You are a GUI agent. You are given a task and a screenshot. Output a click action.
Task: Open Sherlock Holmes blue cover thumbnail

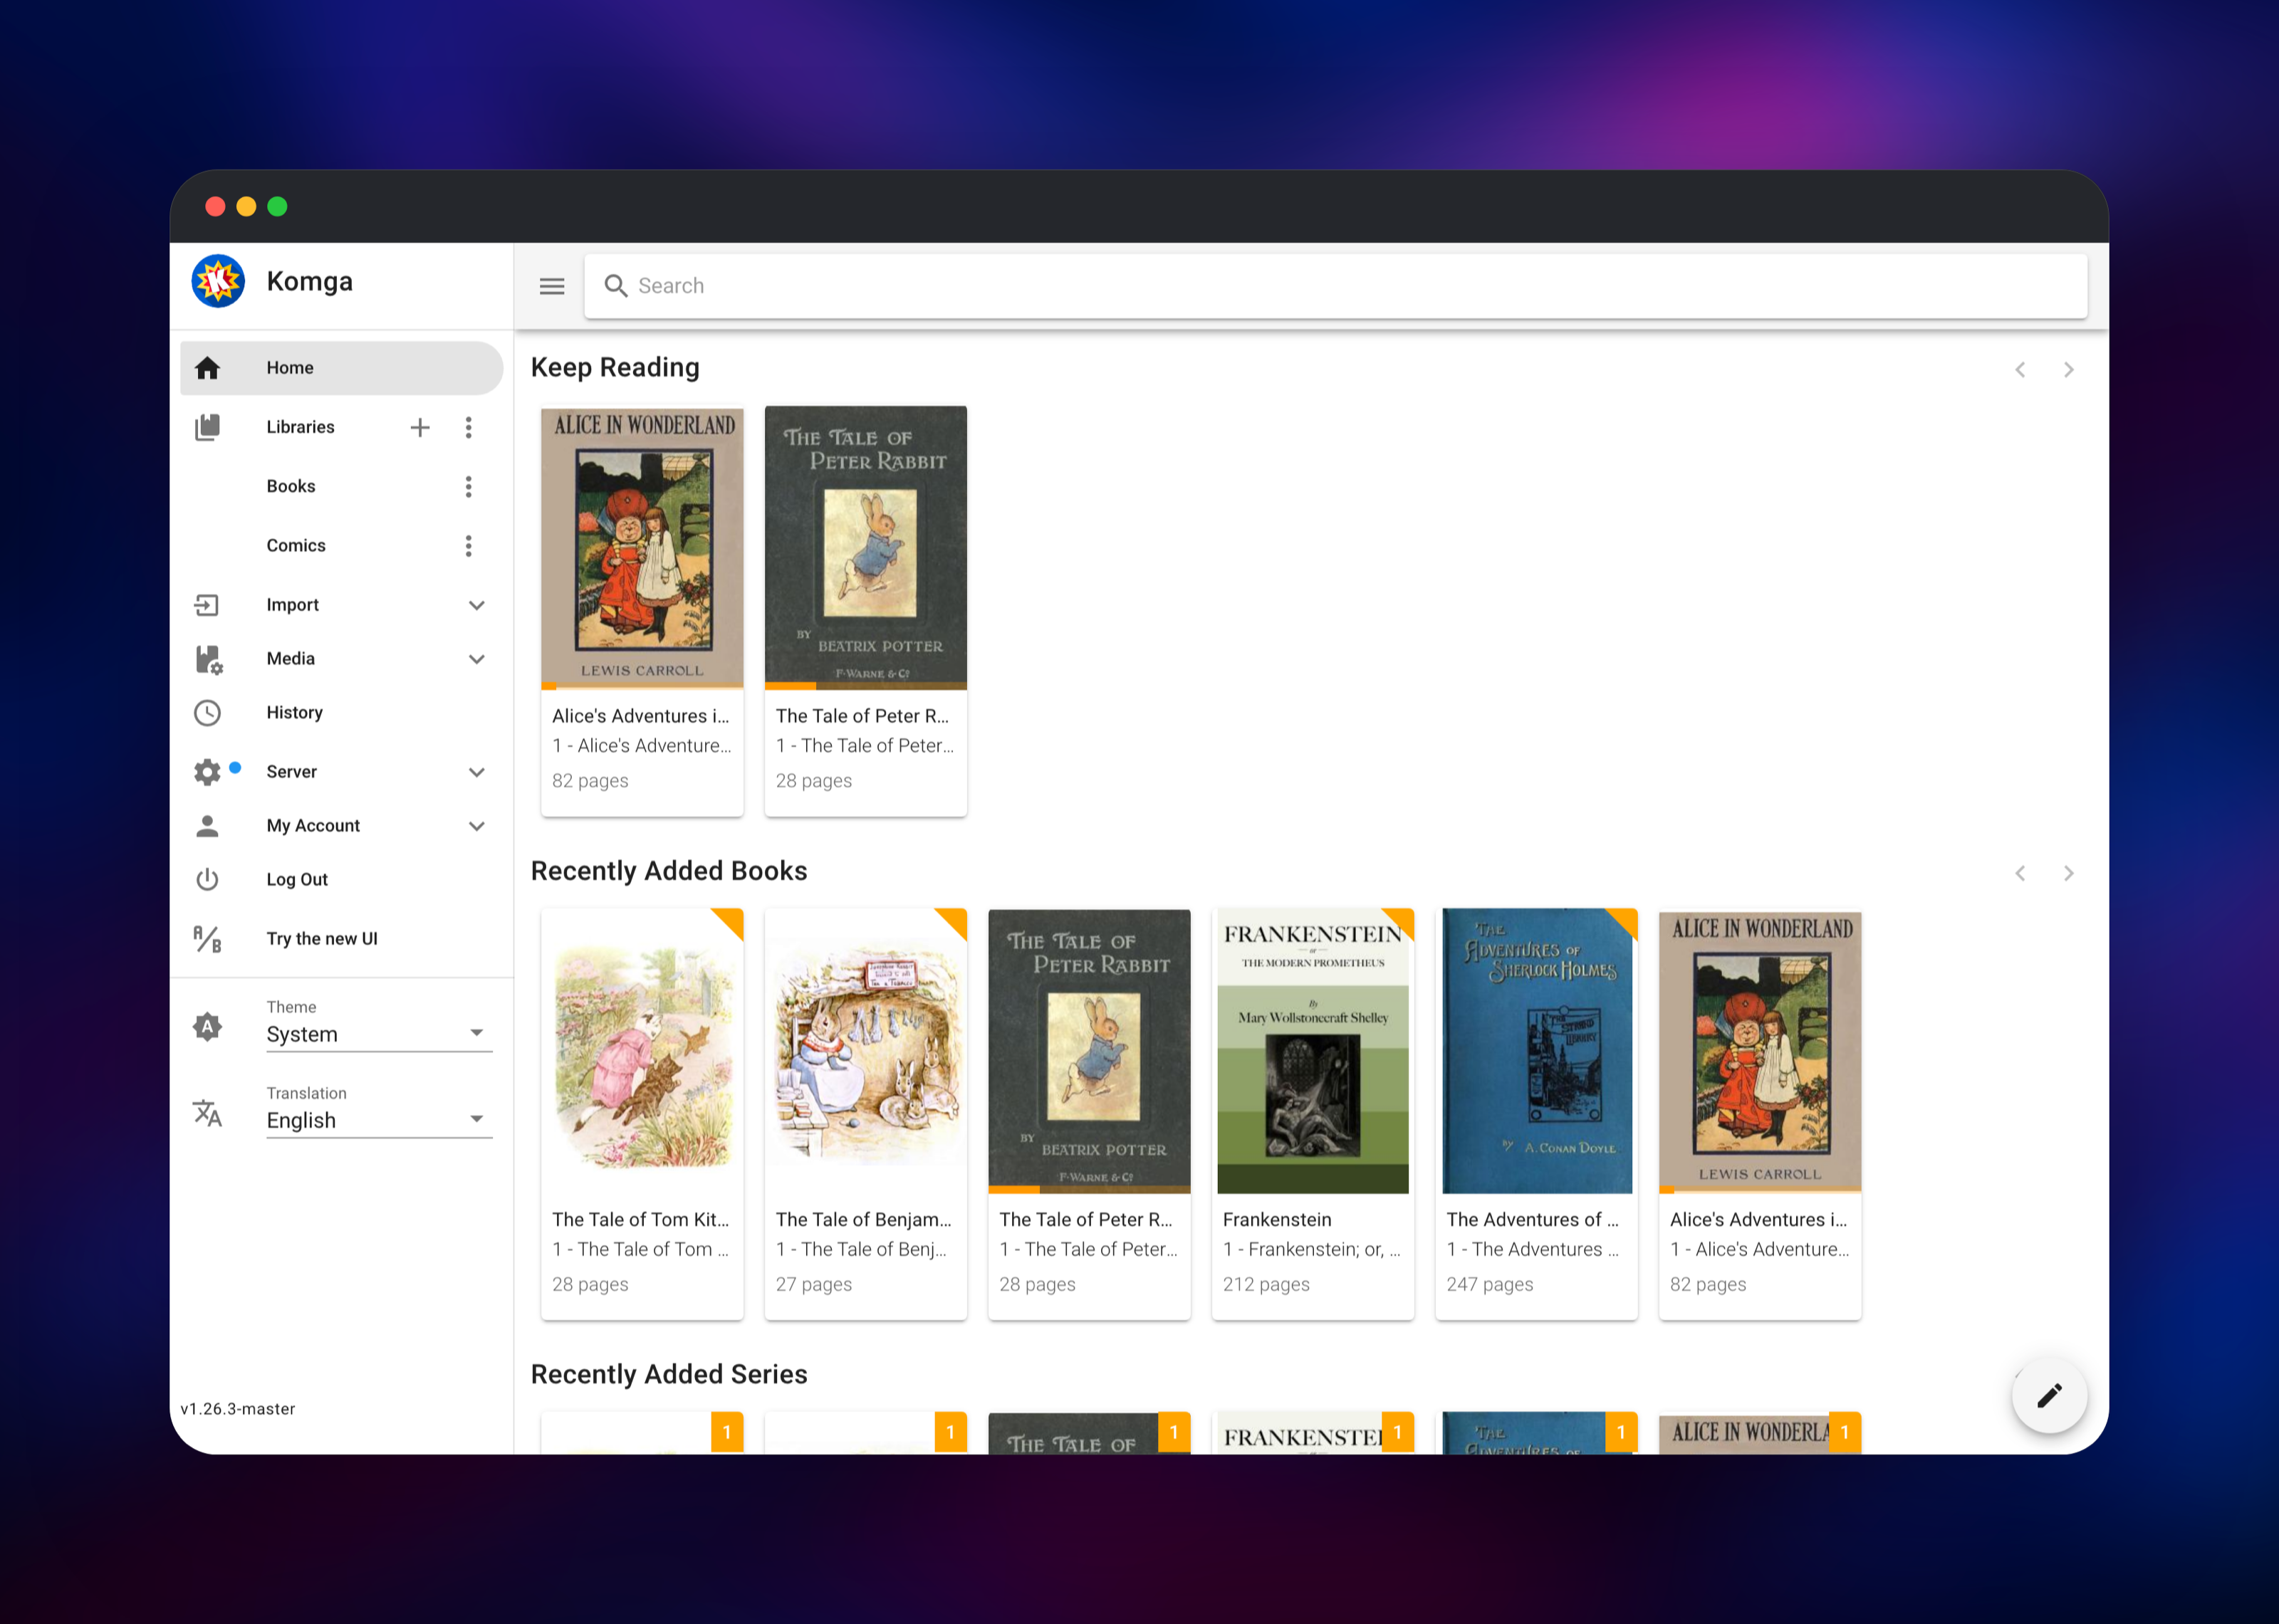click(1537, 1051)
